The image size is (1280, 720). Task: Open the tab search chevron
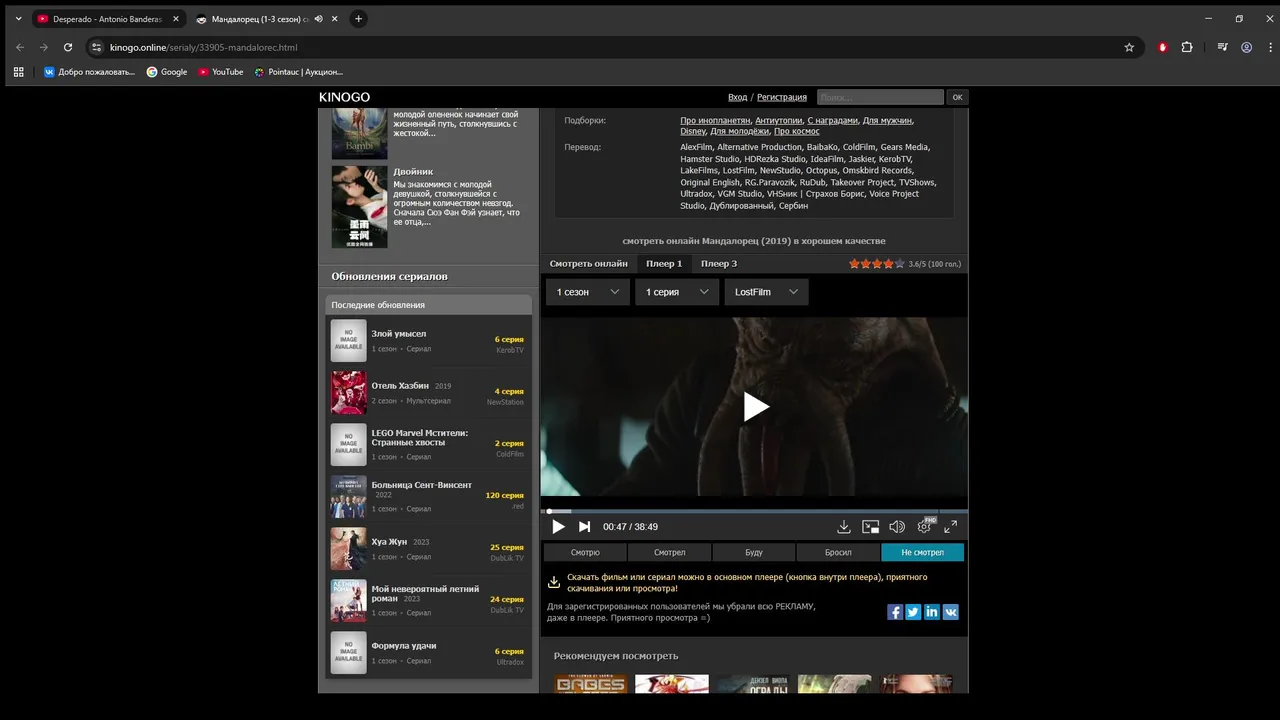coord(18,19)
